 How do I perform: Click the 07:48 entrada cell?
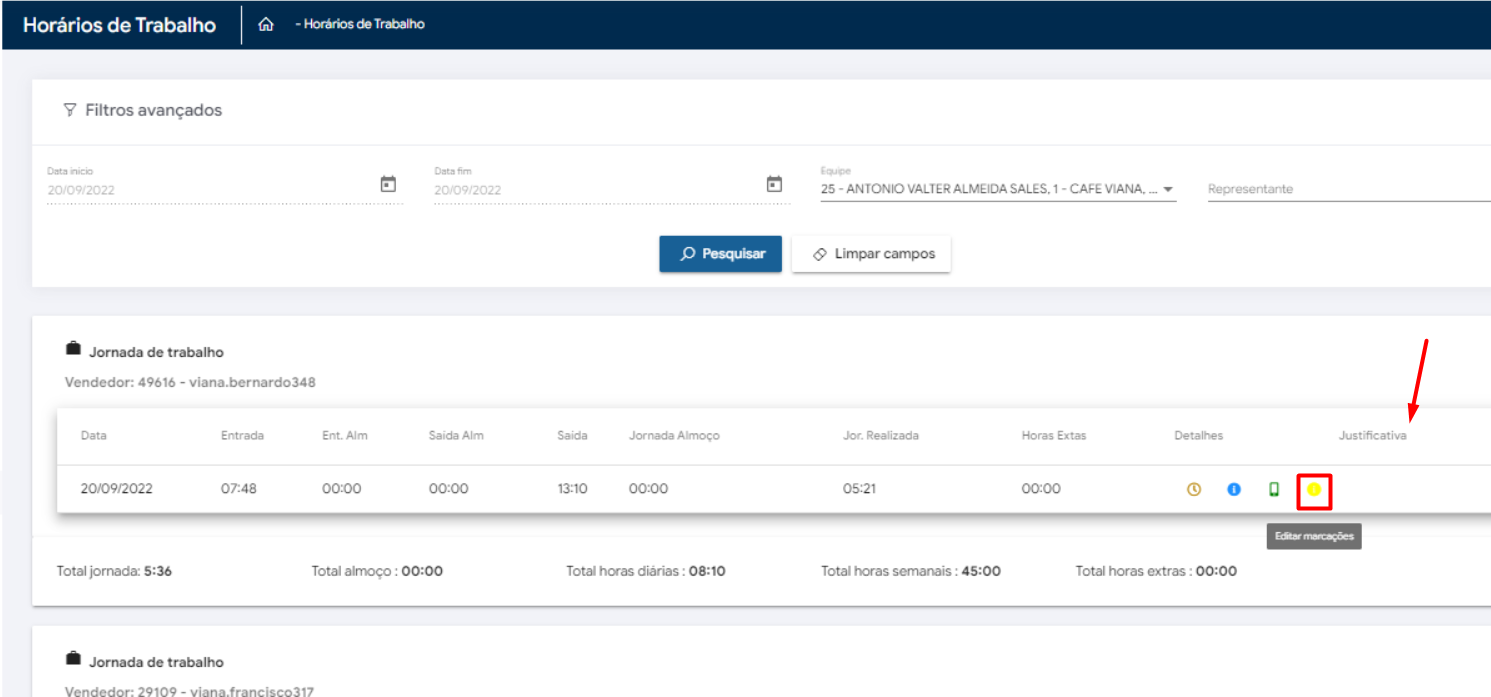[x=238, y=489]
